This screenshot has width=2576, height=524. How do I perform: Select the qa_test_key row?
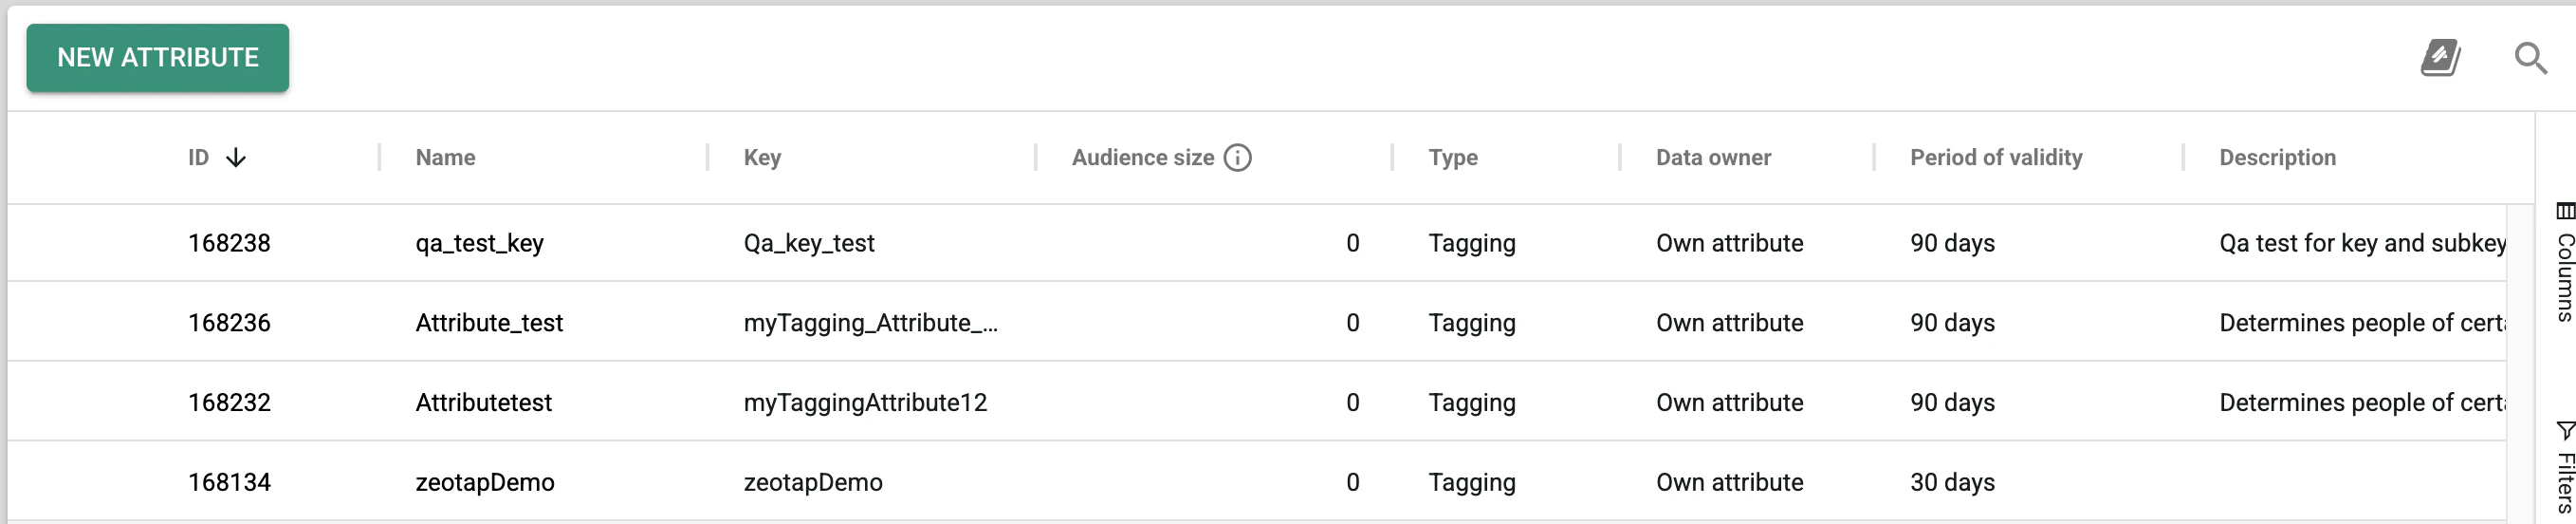(1257, 243)
